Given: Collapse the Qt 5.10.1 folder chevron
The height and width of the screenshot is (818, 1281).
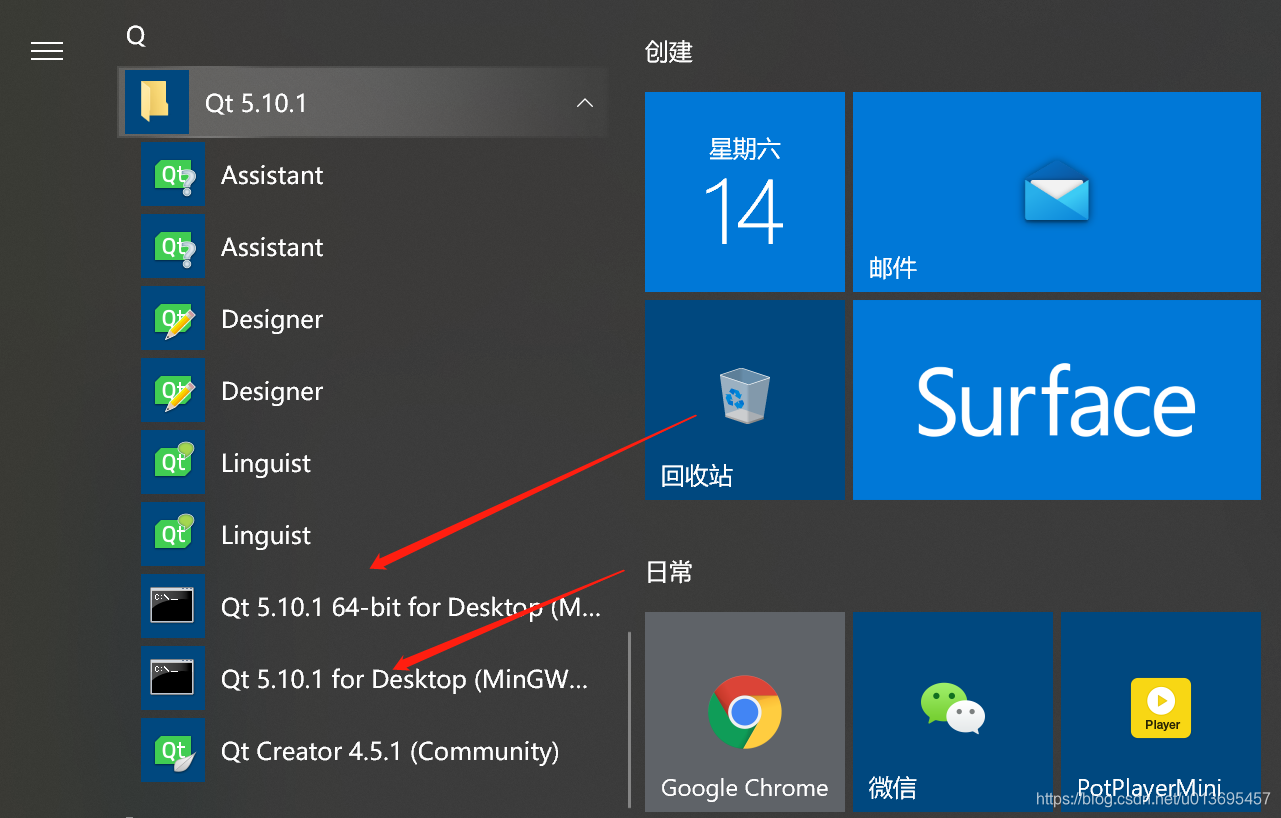Looking at the screenshot, I should (x=585, y=103).
